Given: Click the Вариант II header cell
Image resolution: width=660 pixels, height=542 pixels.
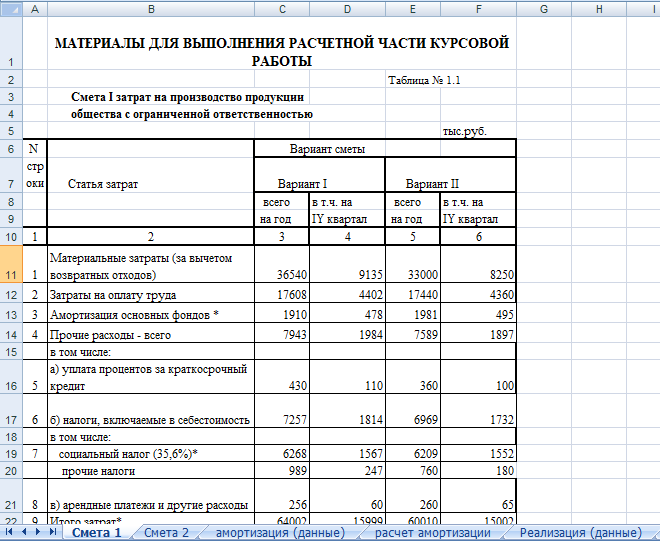Looking at the screenshot, I should click(x=450, y=175).
